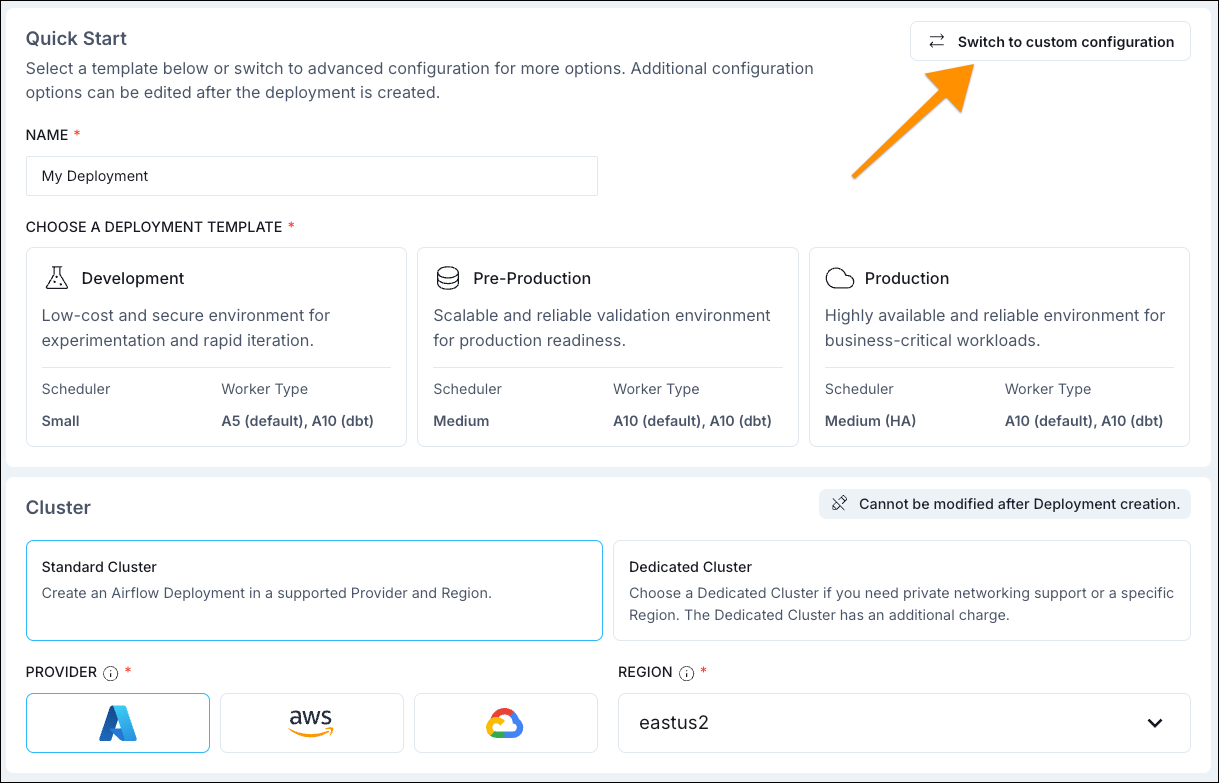Screen dimensions: 1219x783
Task: Click the flask icon on Development template
Action: point(54,277)
